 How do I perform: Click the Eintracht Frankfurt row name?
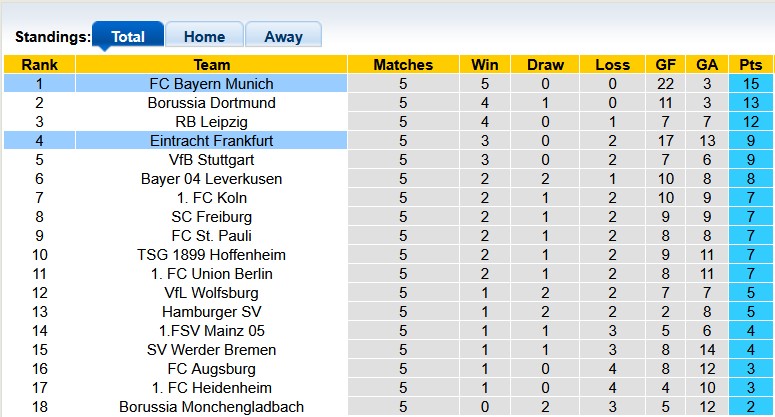click(x=211, y=141)
